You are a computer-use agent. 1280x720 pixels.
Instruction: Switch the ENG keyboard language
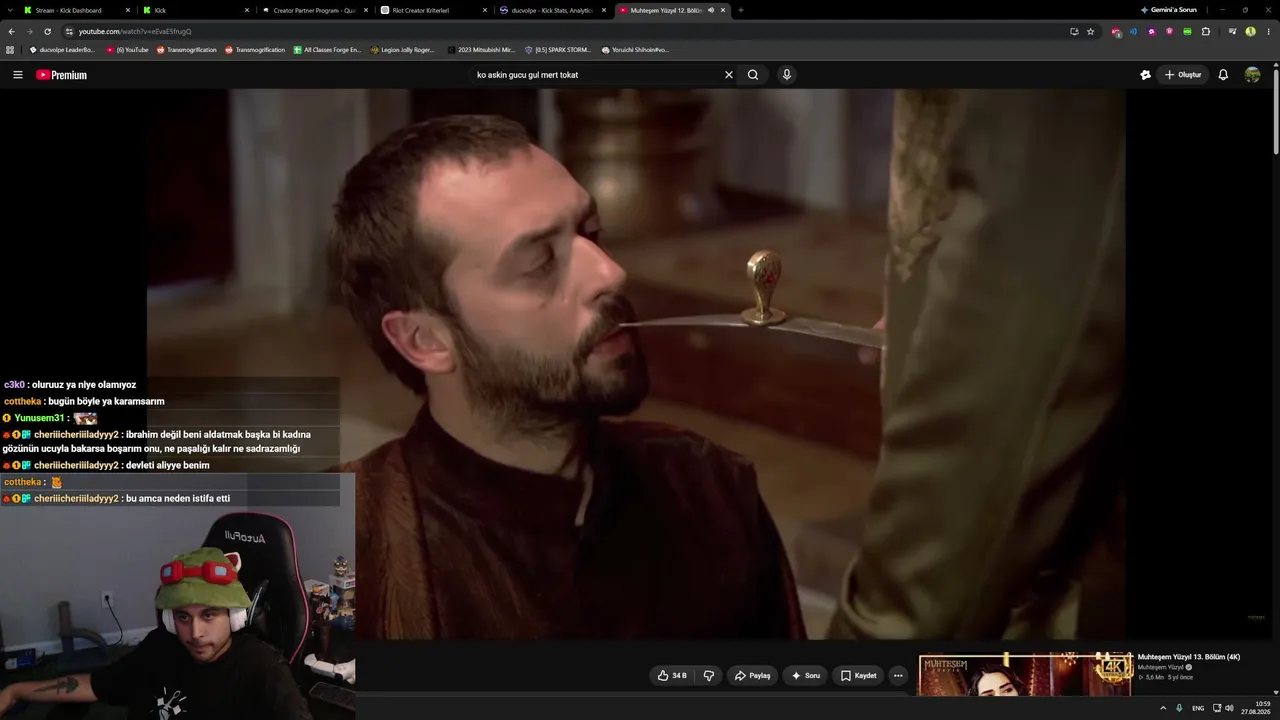(1198, 708)
